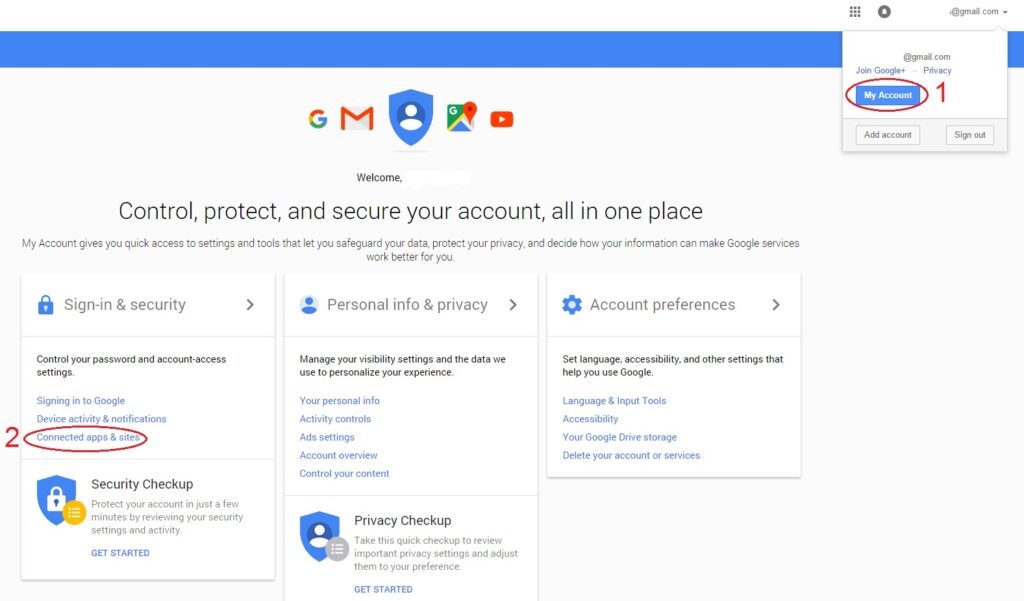Image resolution: width=1024 pixels, height=601 pixels.
Task: Click the Google G logo icon
Action: 318,118
